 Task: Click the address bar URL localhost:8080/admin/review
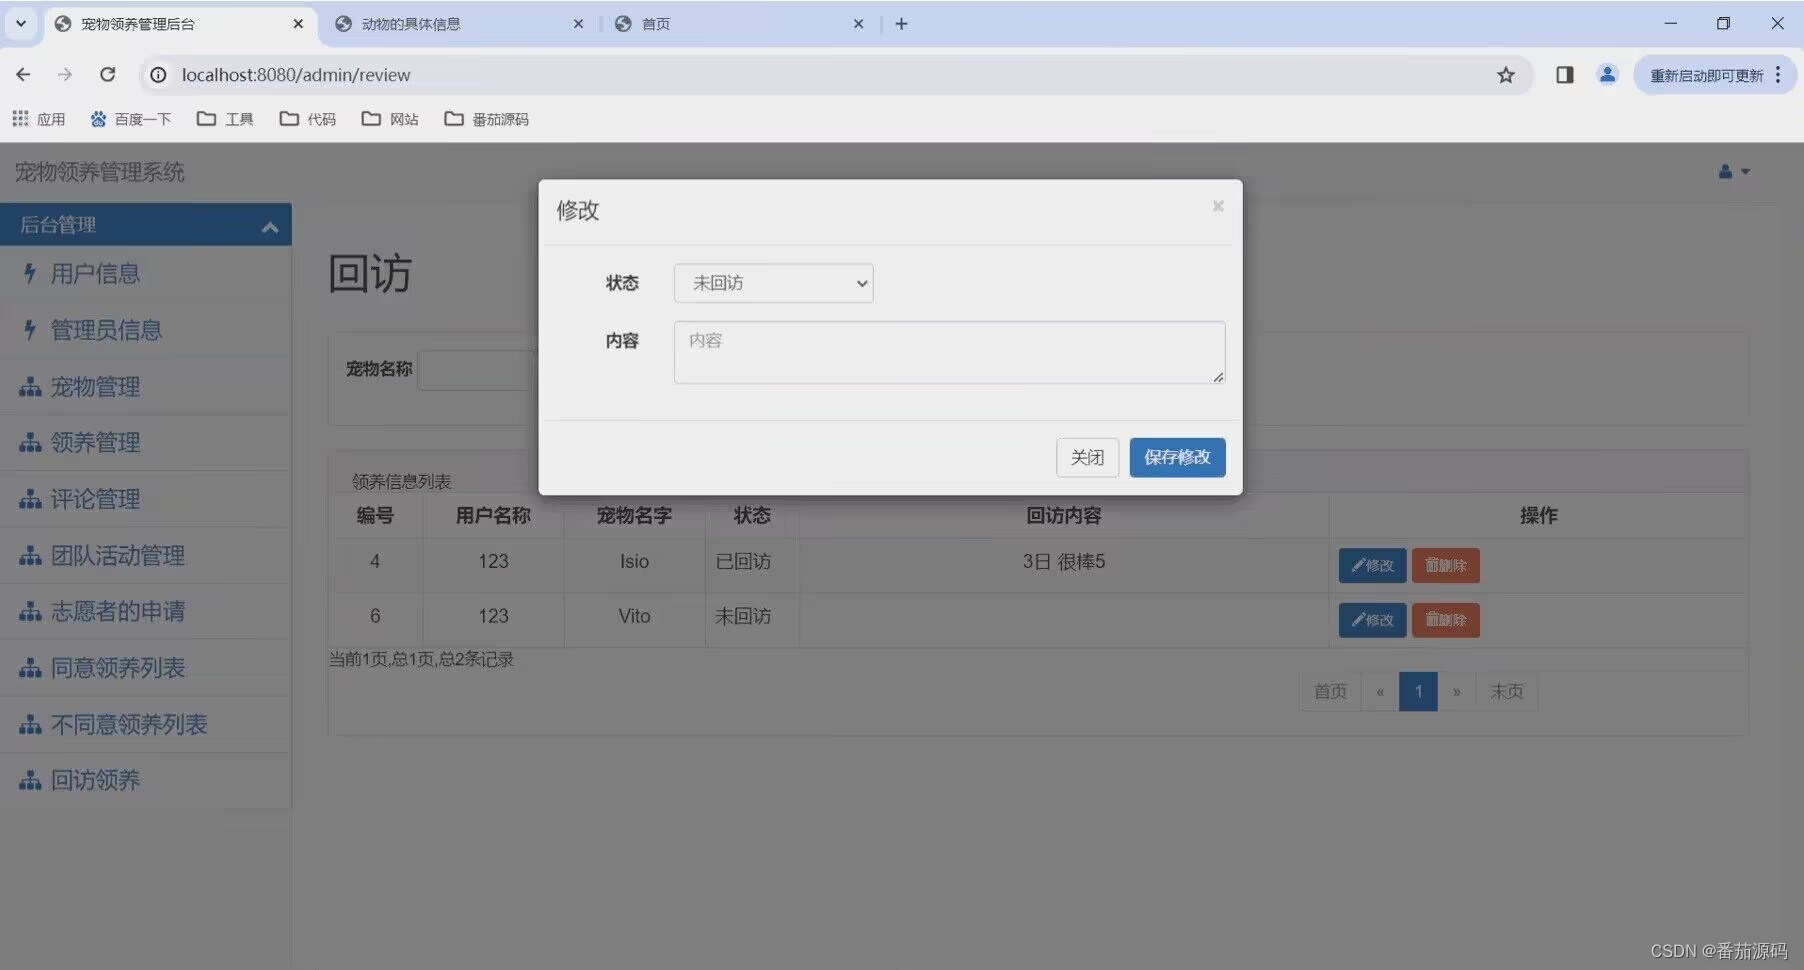(296, 75)
